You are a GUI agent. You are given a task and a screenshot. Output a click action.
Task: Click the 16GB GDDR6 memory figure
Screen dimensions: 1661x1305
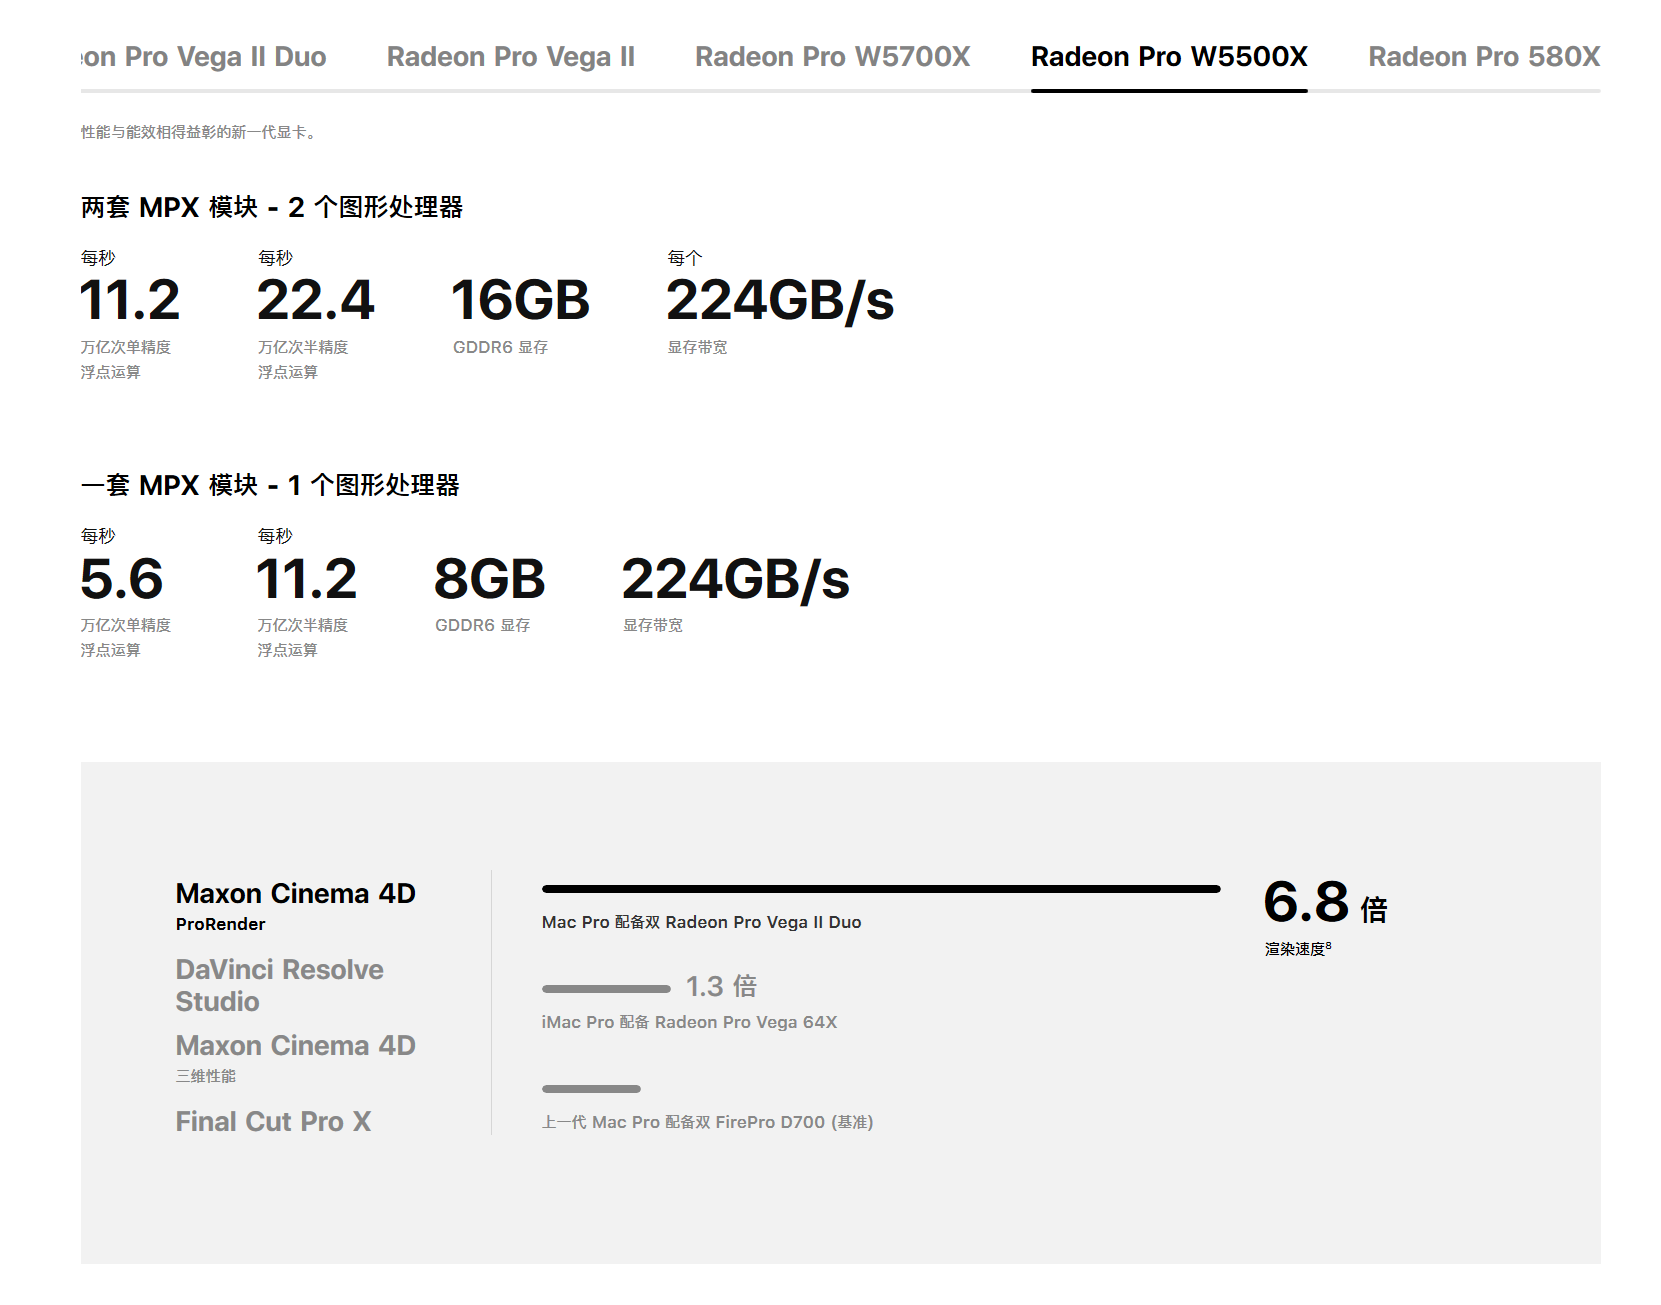(520, 301)
